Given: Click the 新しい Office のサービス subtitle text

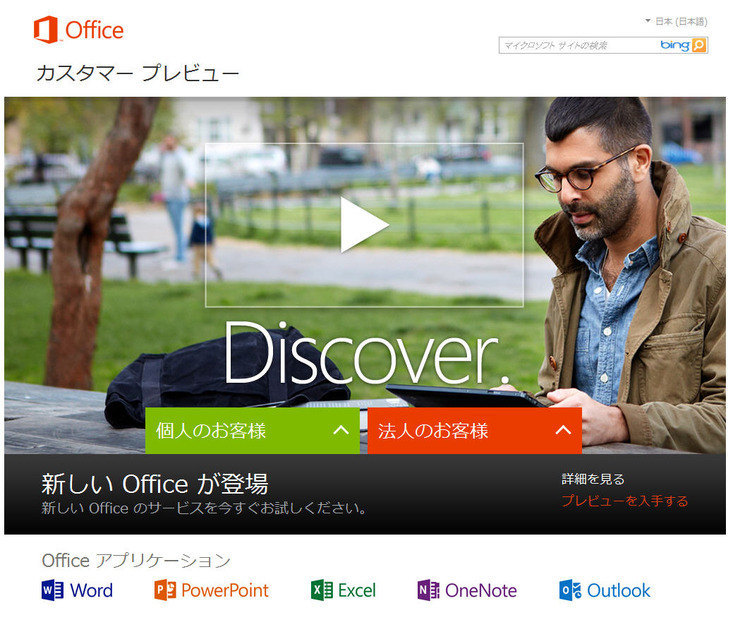Looking at the screenshot, I should pyautogui.click(x=204, y=508).
